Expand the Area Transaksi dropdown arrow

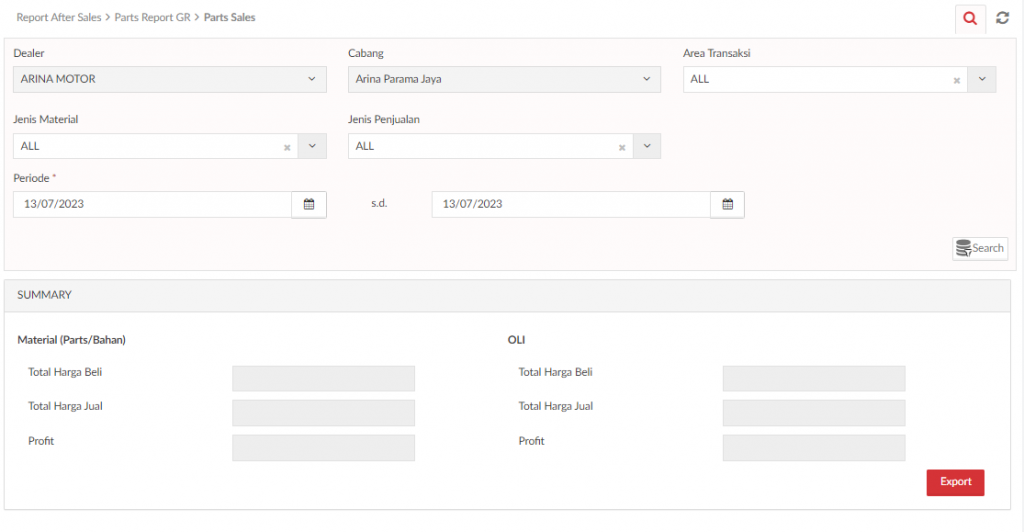[982, 79]
